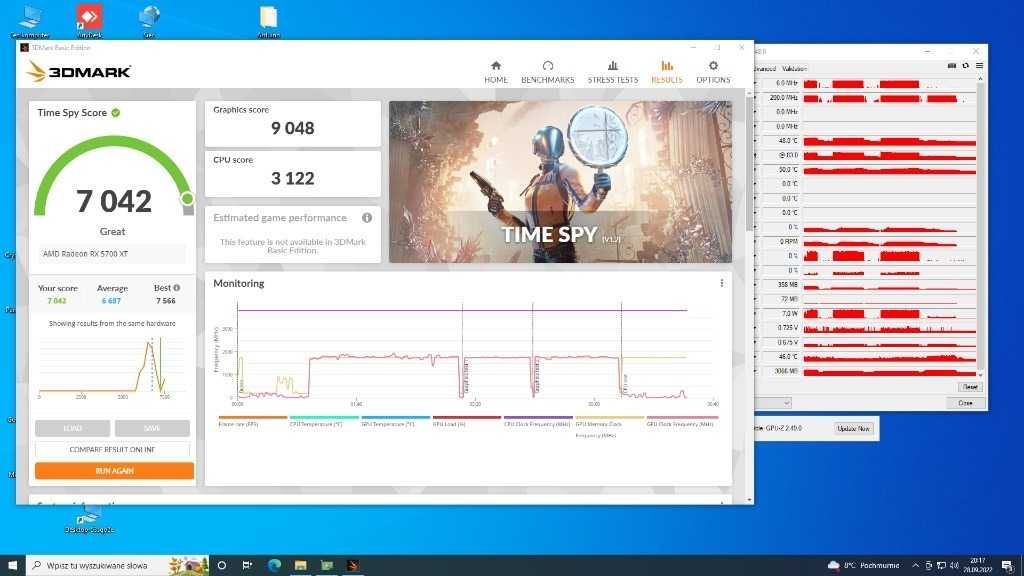
Task: Click the info icon next to Best score
Action: click(176, 287)
